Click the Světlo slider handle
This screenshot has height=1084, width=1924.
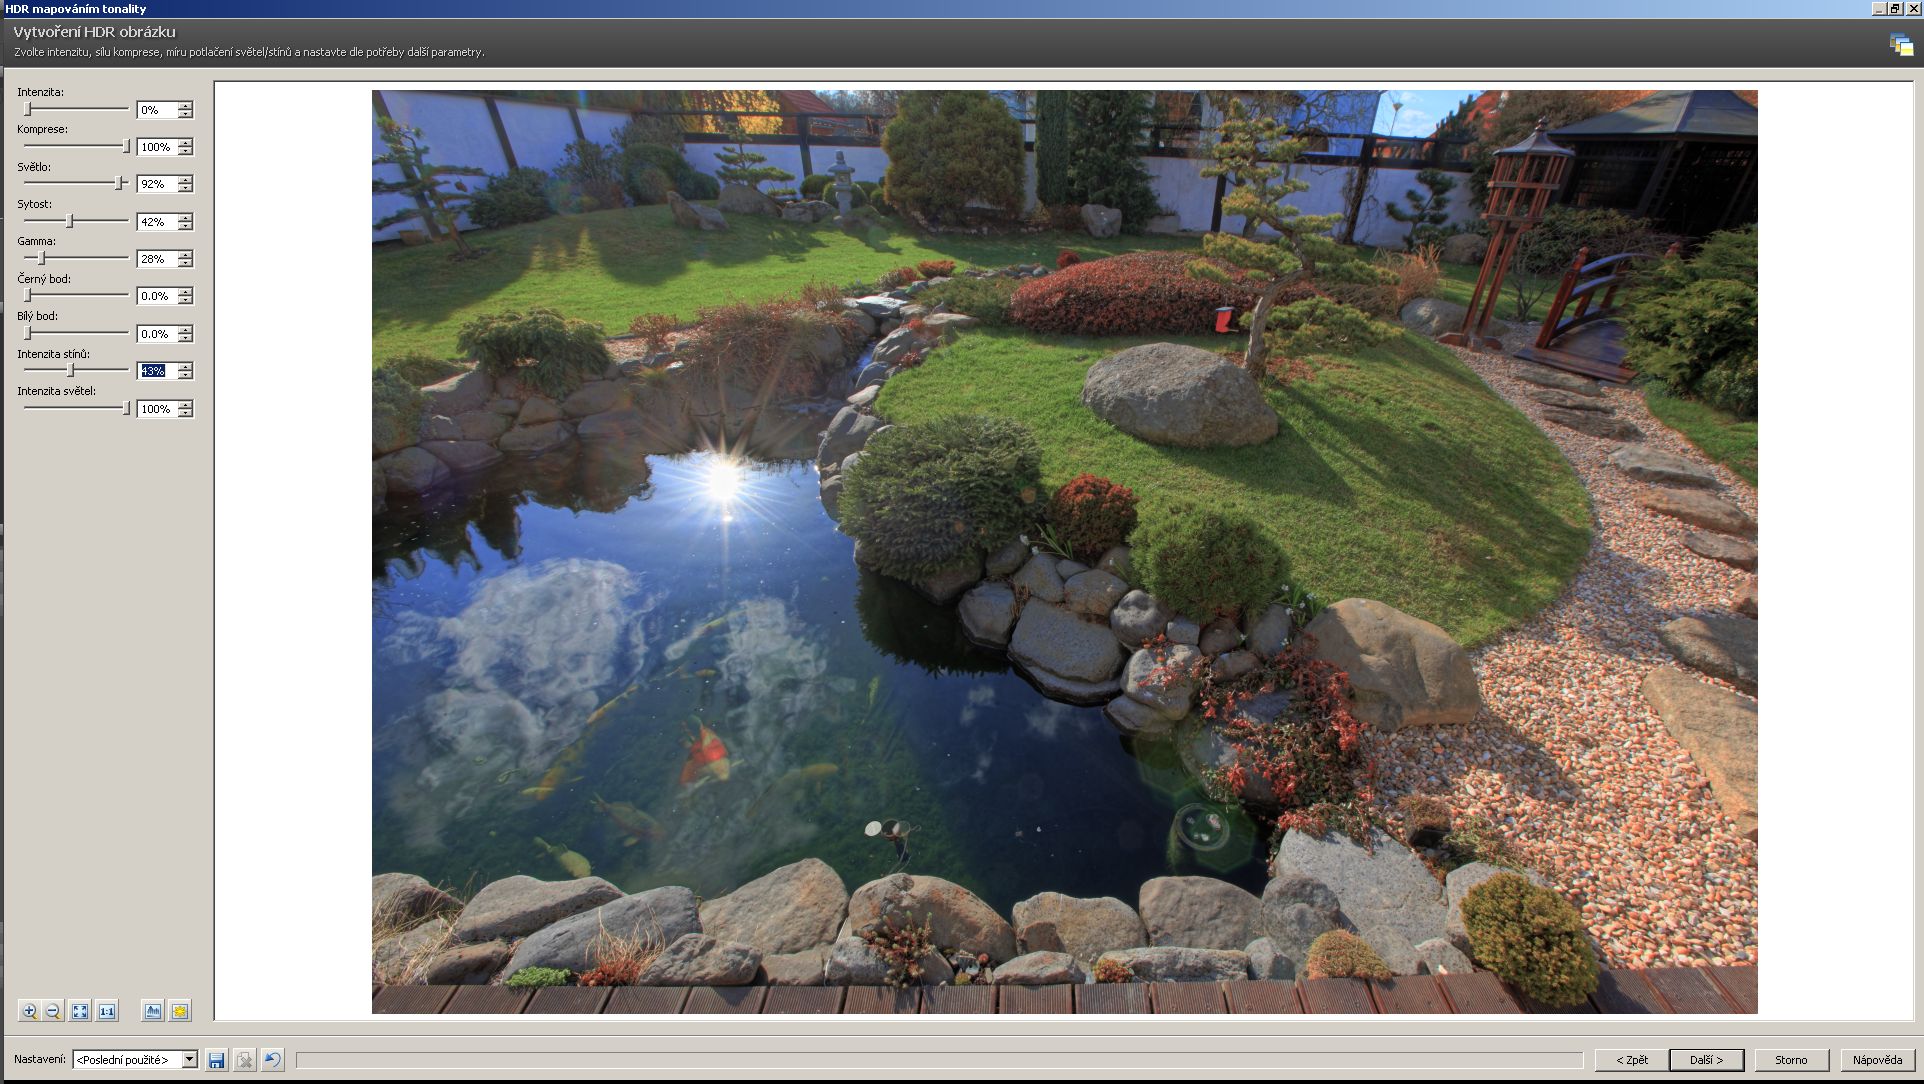[x=119, y=183]
